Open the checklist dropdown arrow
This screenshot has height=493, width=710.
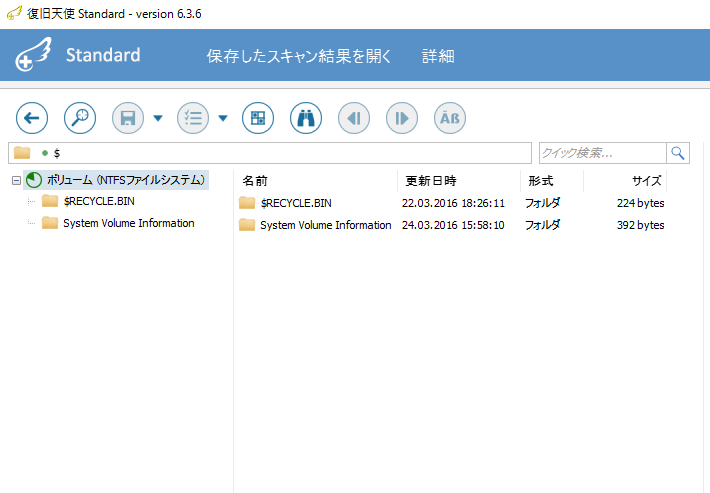223,119
